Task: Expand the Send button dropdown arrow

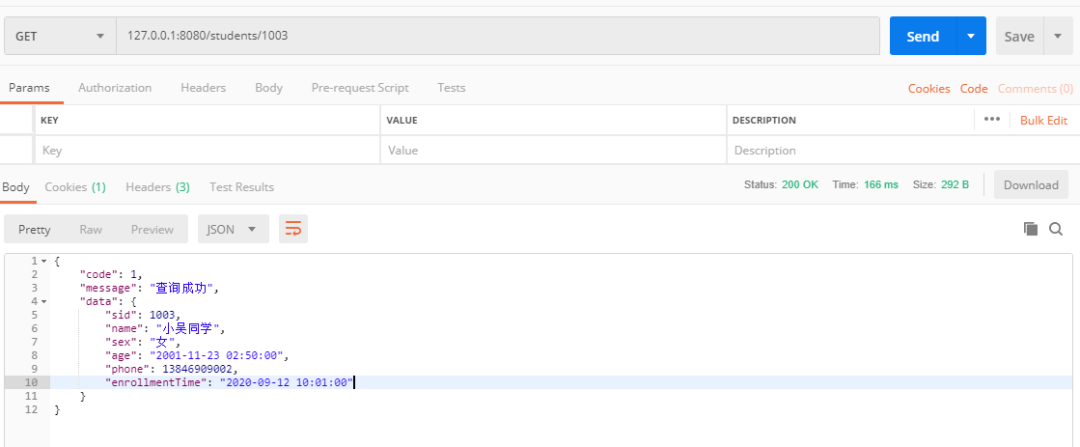Action: 971,36
